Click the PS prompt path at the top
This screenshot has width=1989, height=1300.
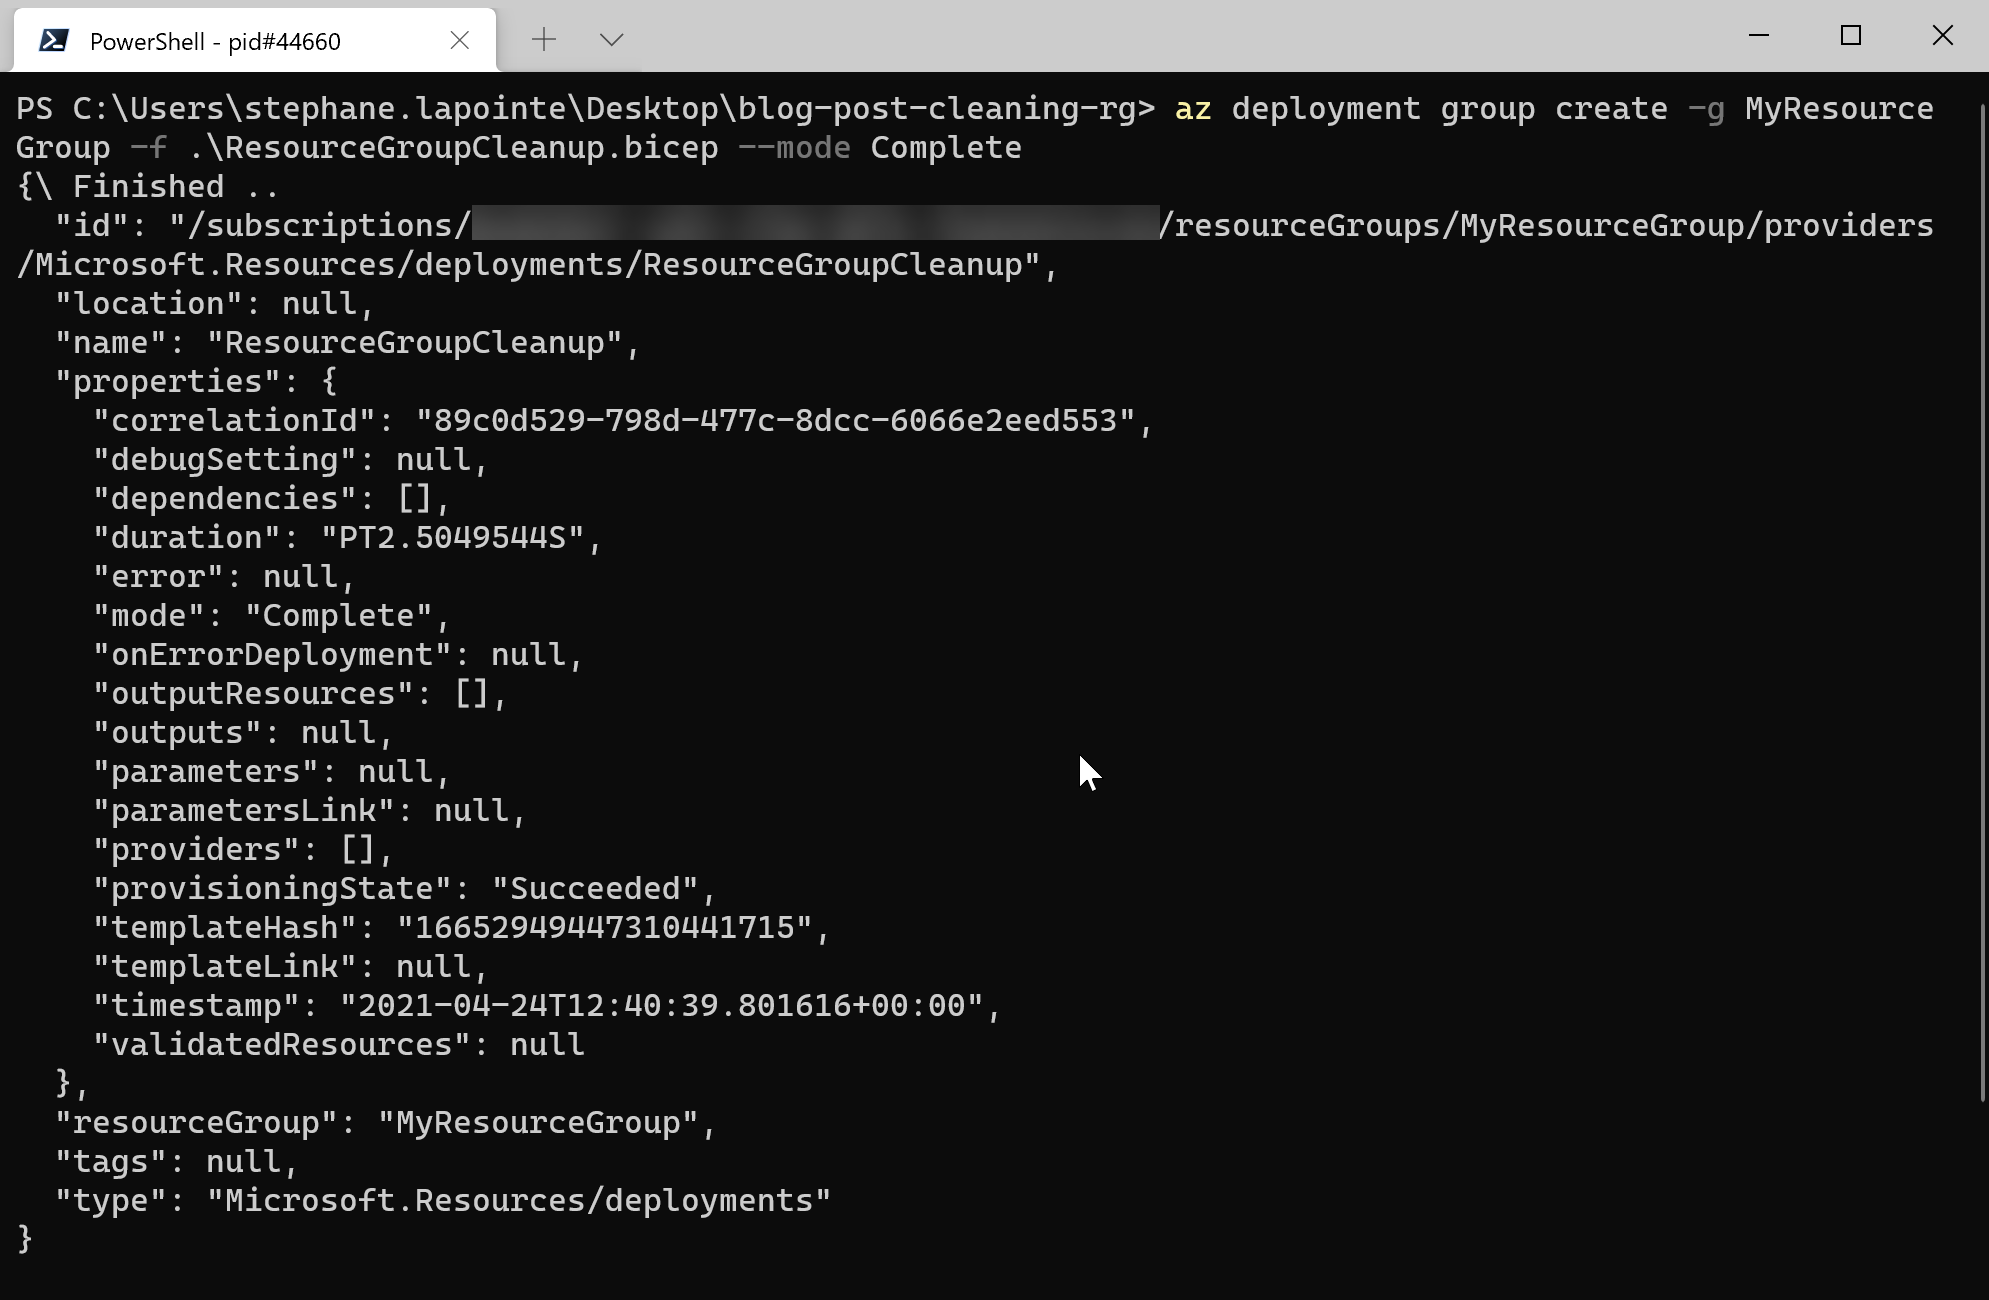[580, 108]
